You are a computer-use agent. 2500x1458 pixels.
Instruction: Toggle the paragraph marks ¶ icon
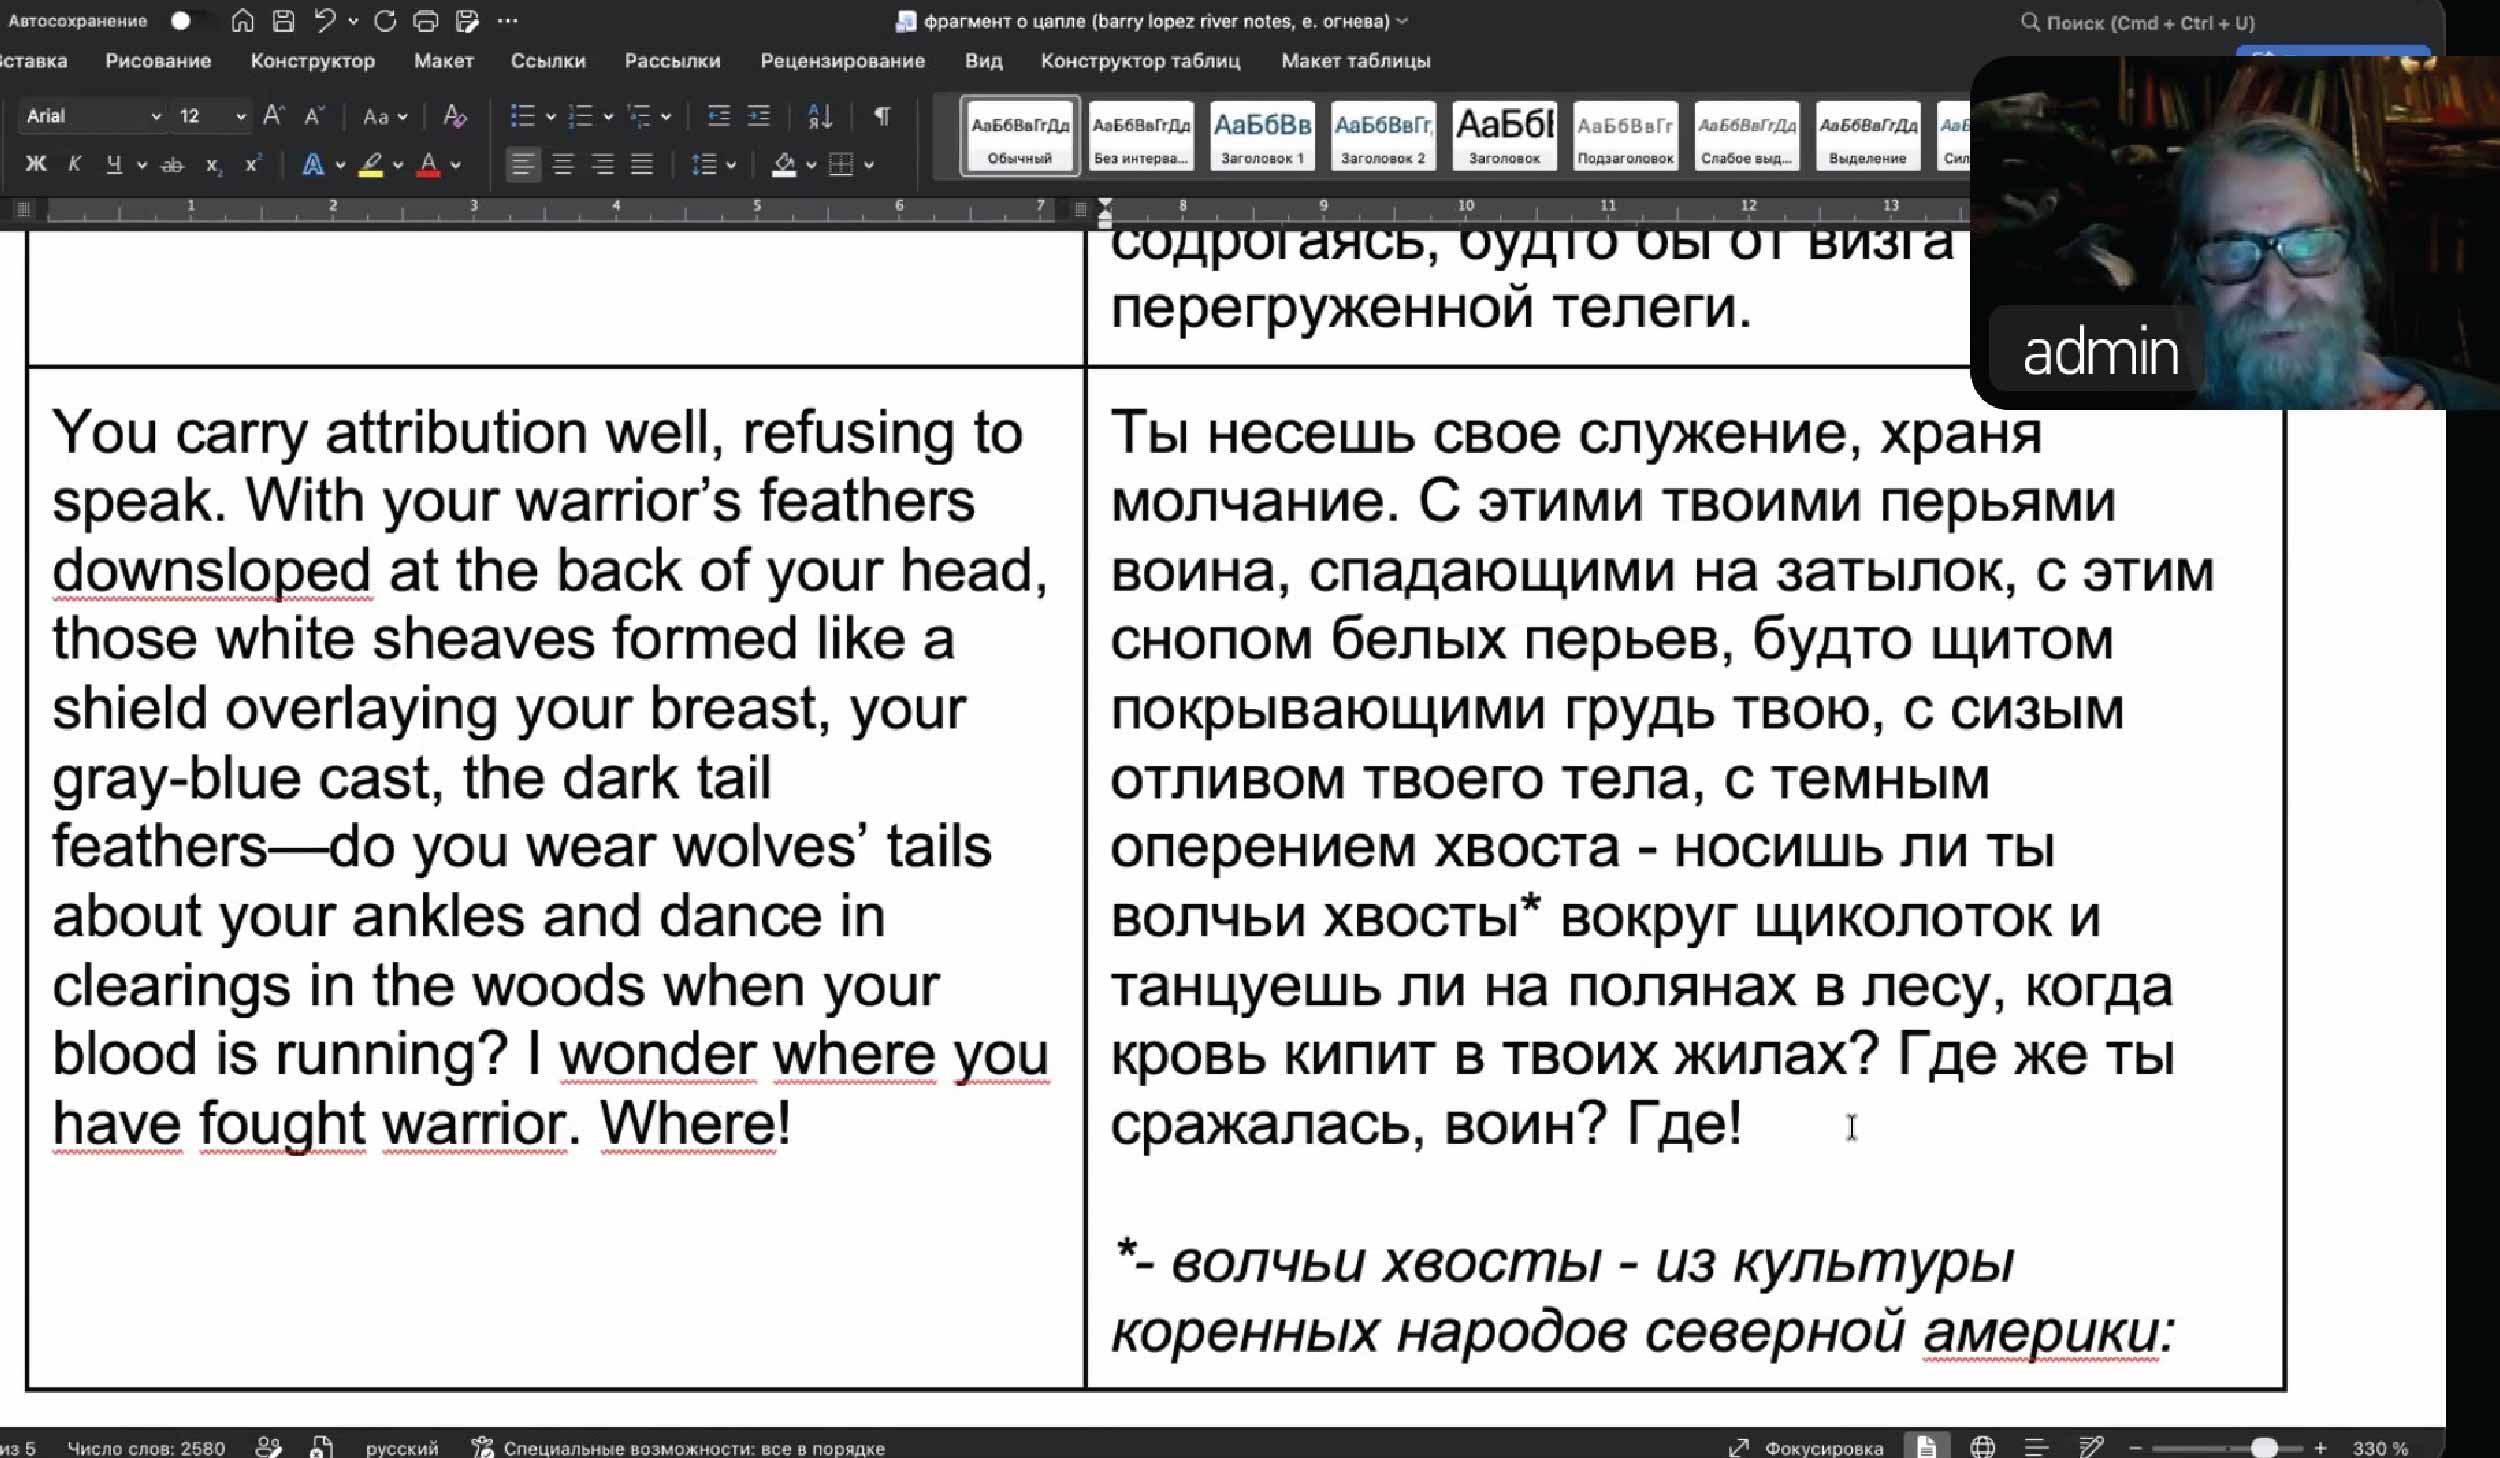click(882, 116)
